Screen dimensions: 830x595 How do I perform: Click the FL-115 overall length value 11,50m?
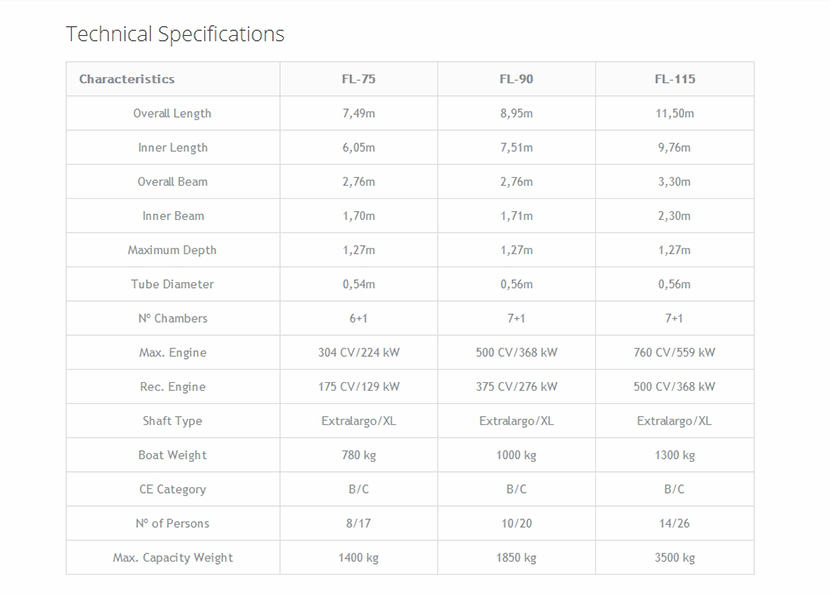pyautogui.click(x=674, y=114)
